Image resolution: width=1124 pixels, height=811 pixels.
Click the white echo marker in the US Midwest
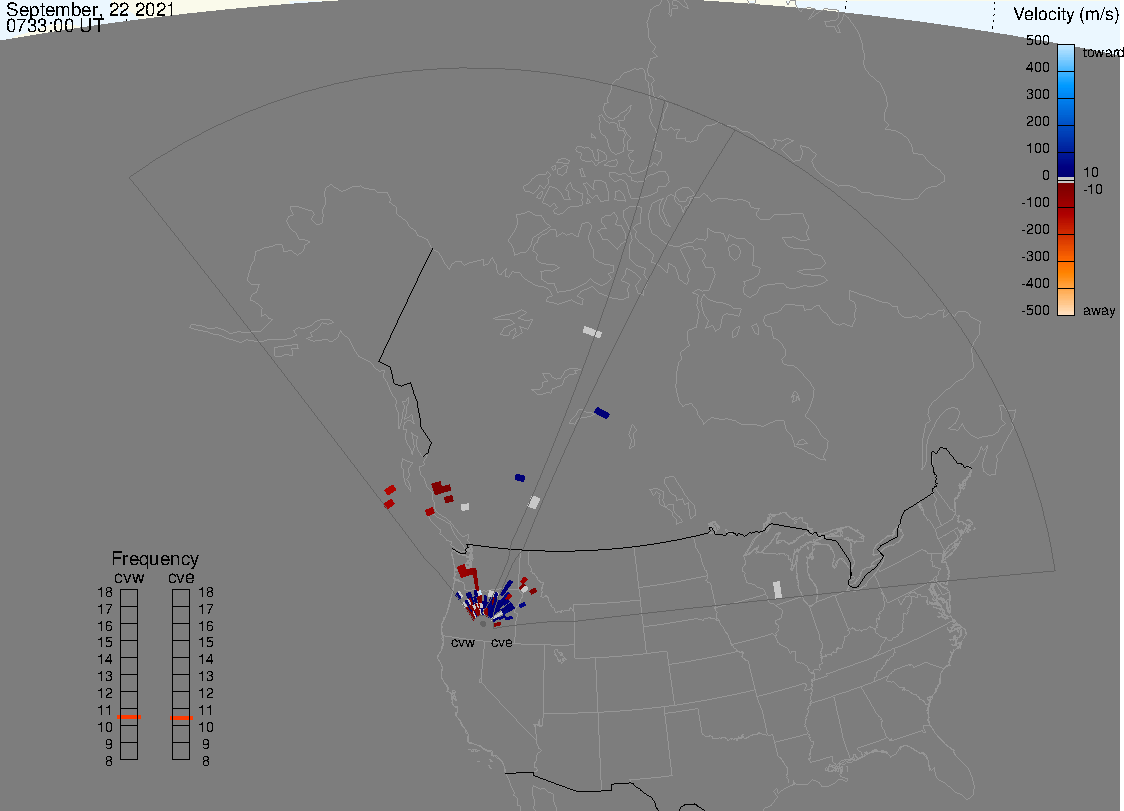tap(778, 589)
